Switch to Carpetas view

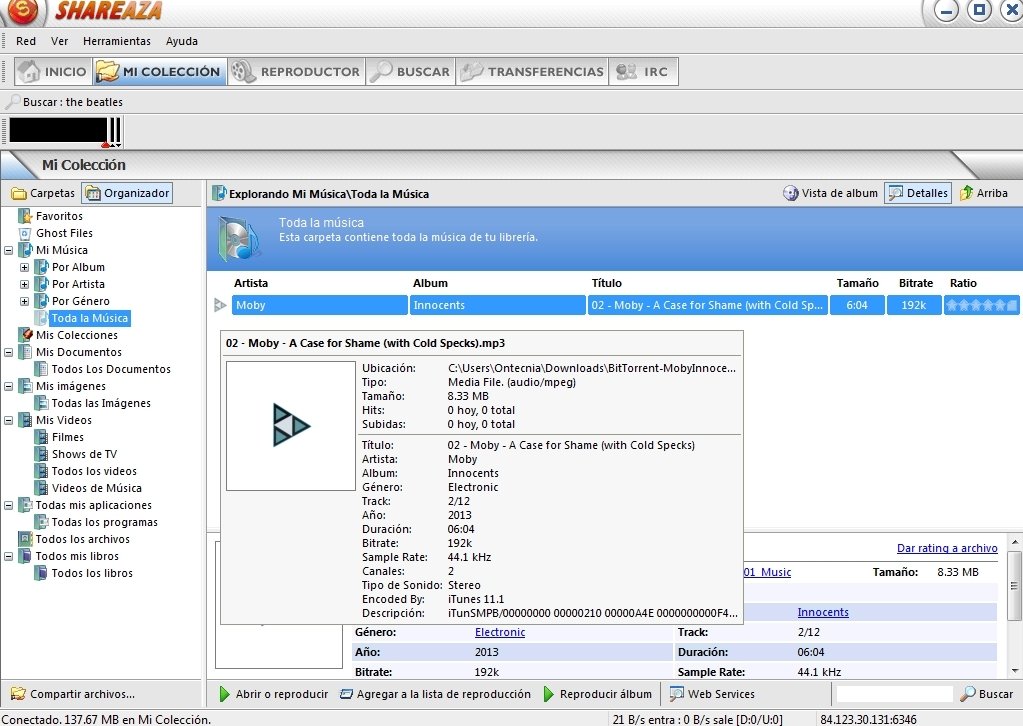tap(44, 193)
